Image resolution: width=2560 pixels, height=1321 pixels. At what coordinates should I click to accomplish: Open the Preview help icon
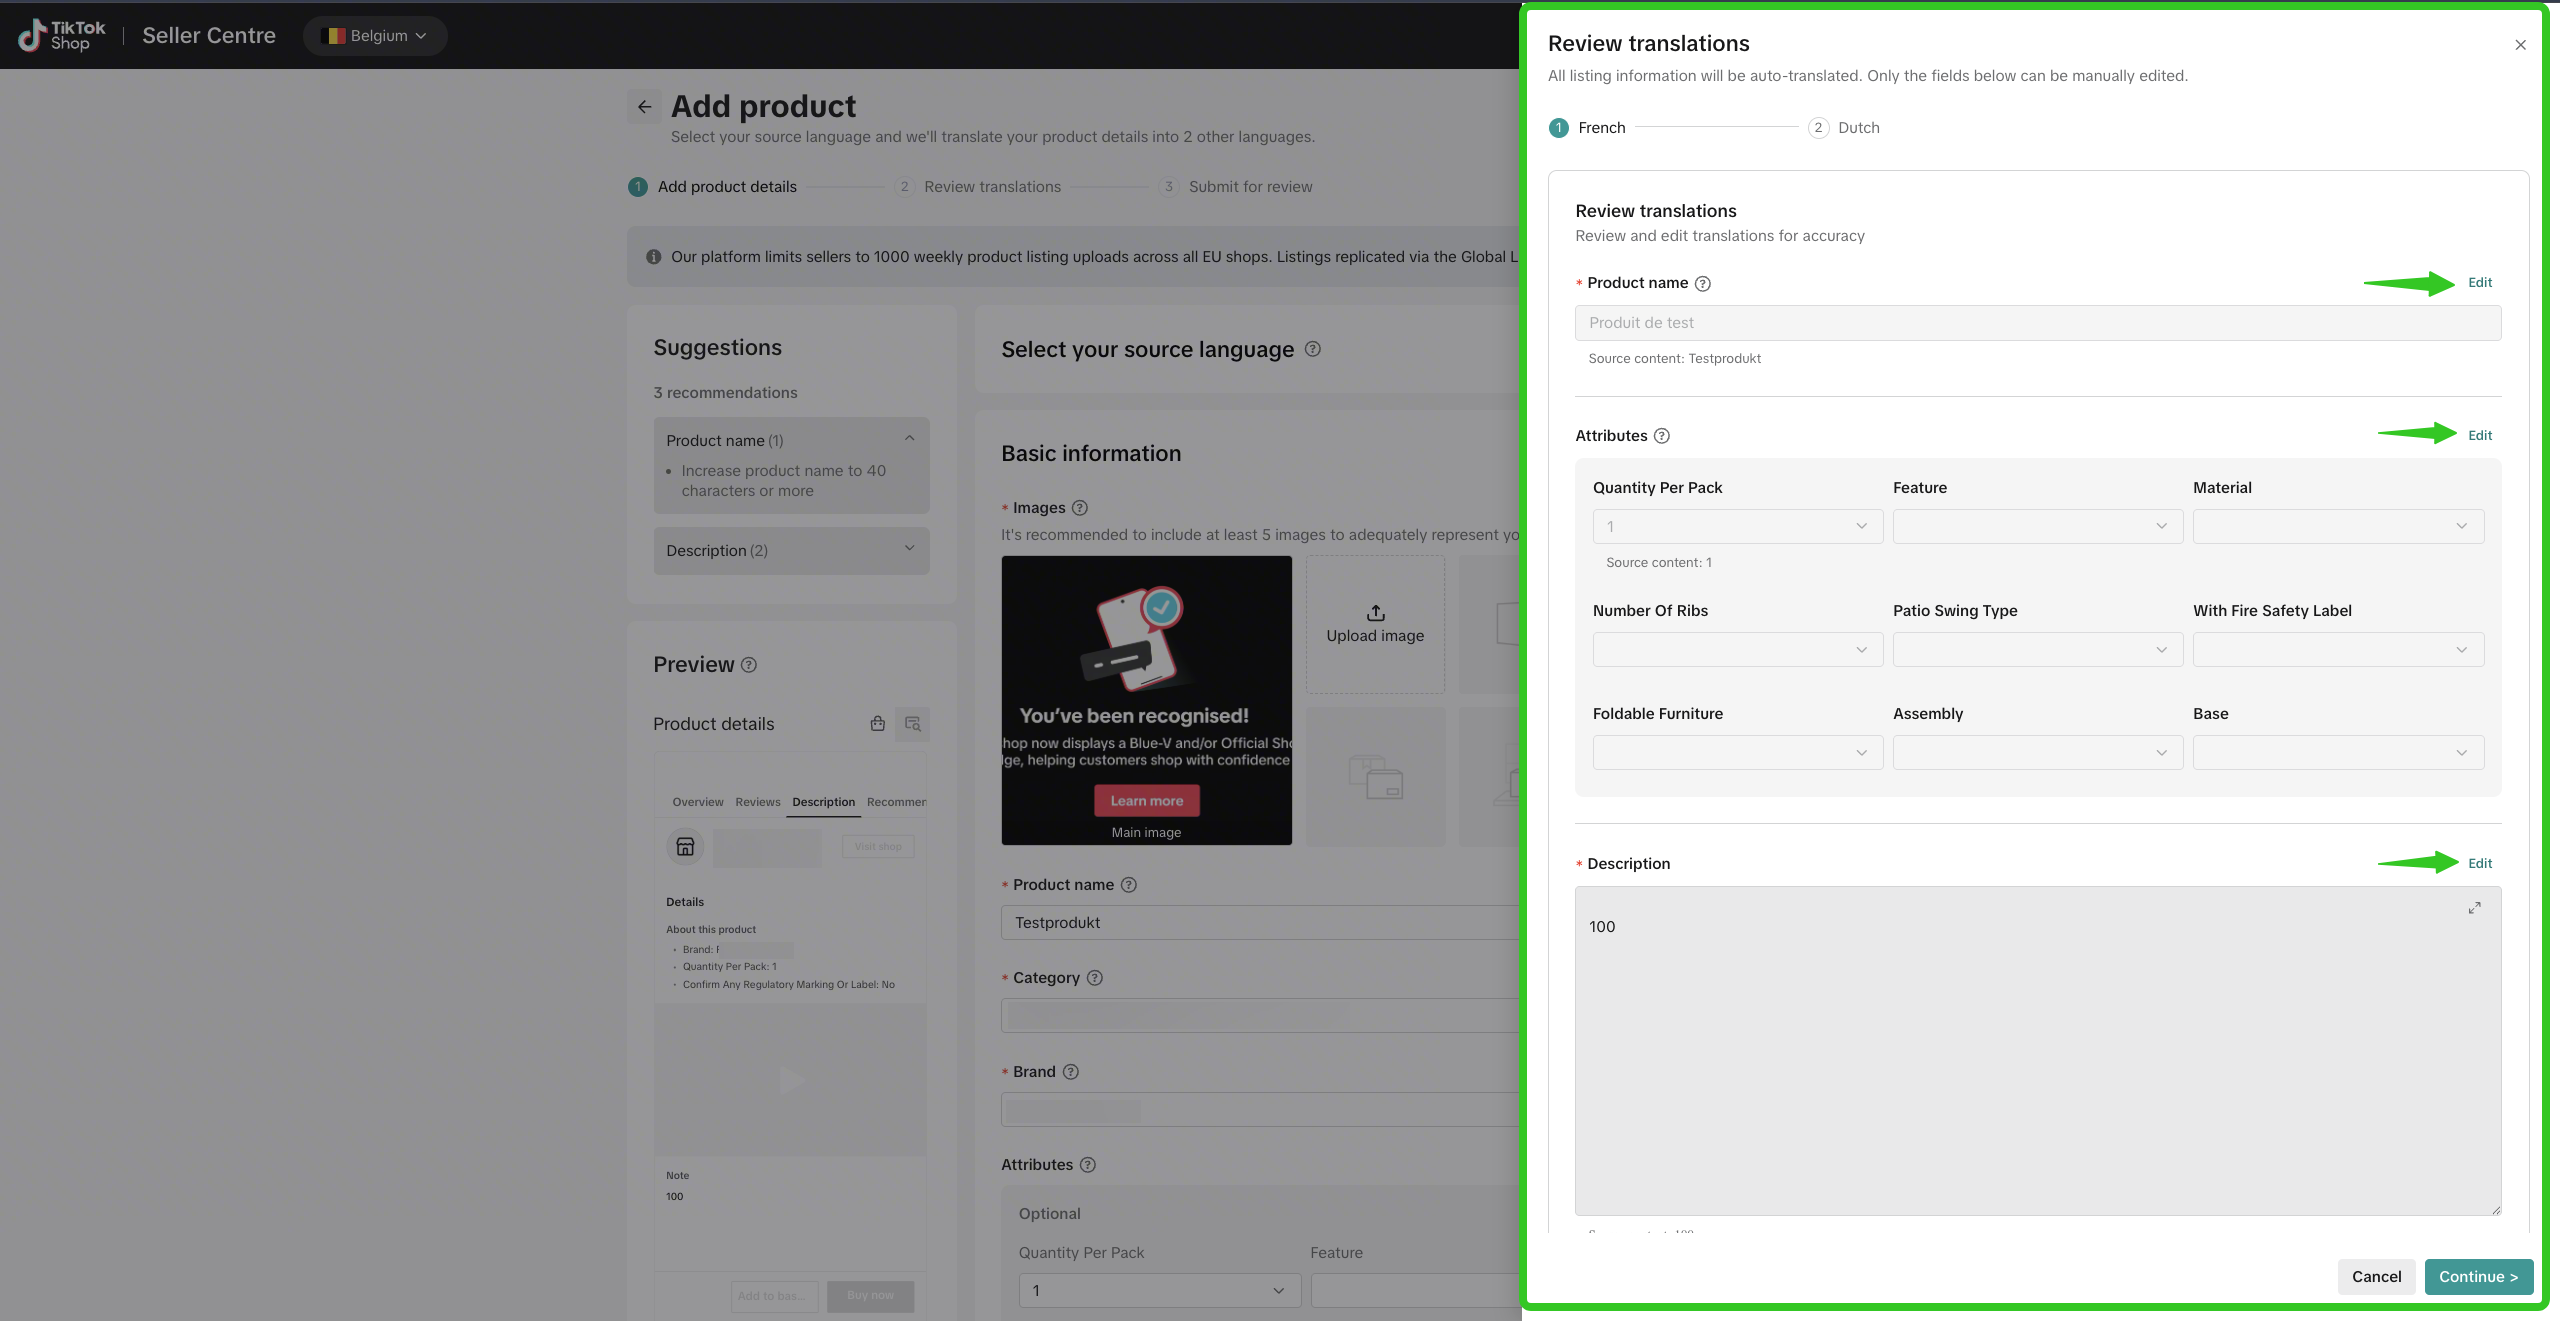click(x=749, y=665)
